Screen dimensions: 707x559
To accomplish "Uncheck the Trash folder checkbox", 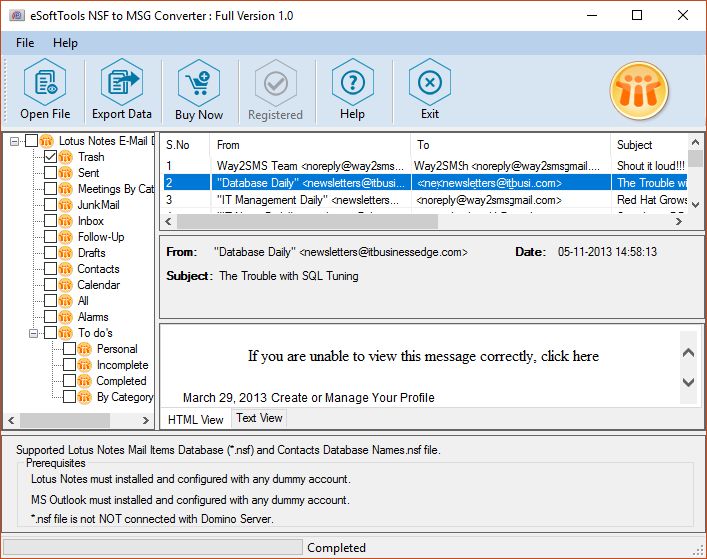I will [x=50, y=157].
